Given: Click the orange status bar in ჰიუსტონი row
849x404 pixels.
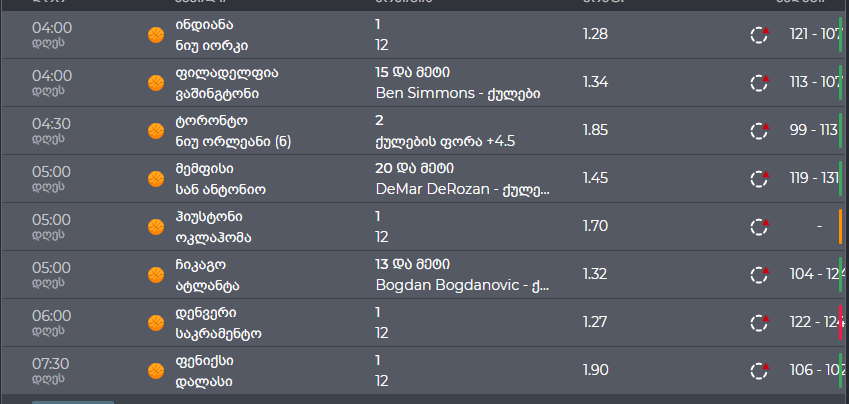Looking at the screenshot, I should [840, 226].
